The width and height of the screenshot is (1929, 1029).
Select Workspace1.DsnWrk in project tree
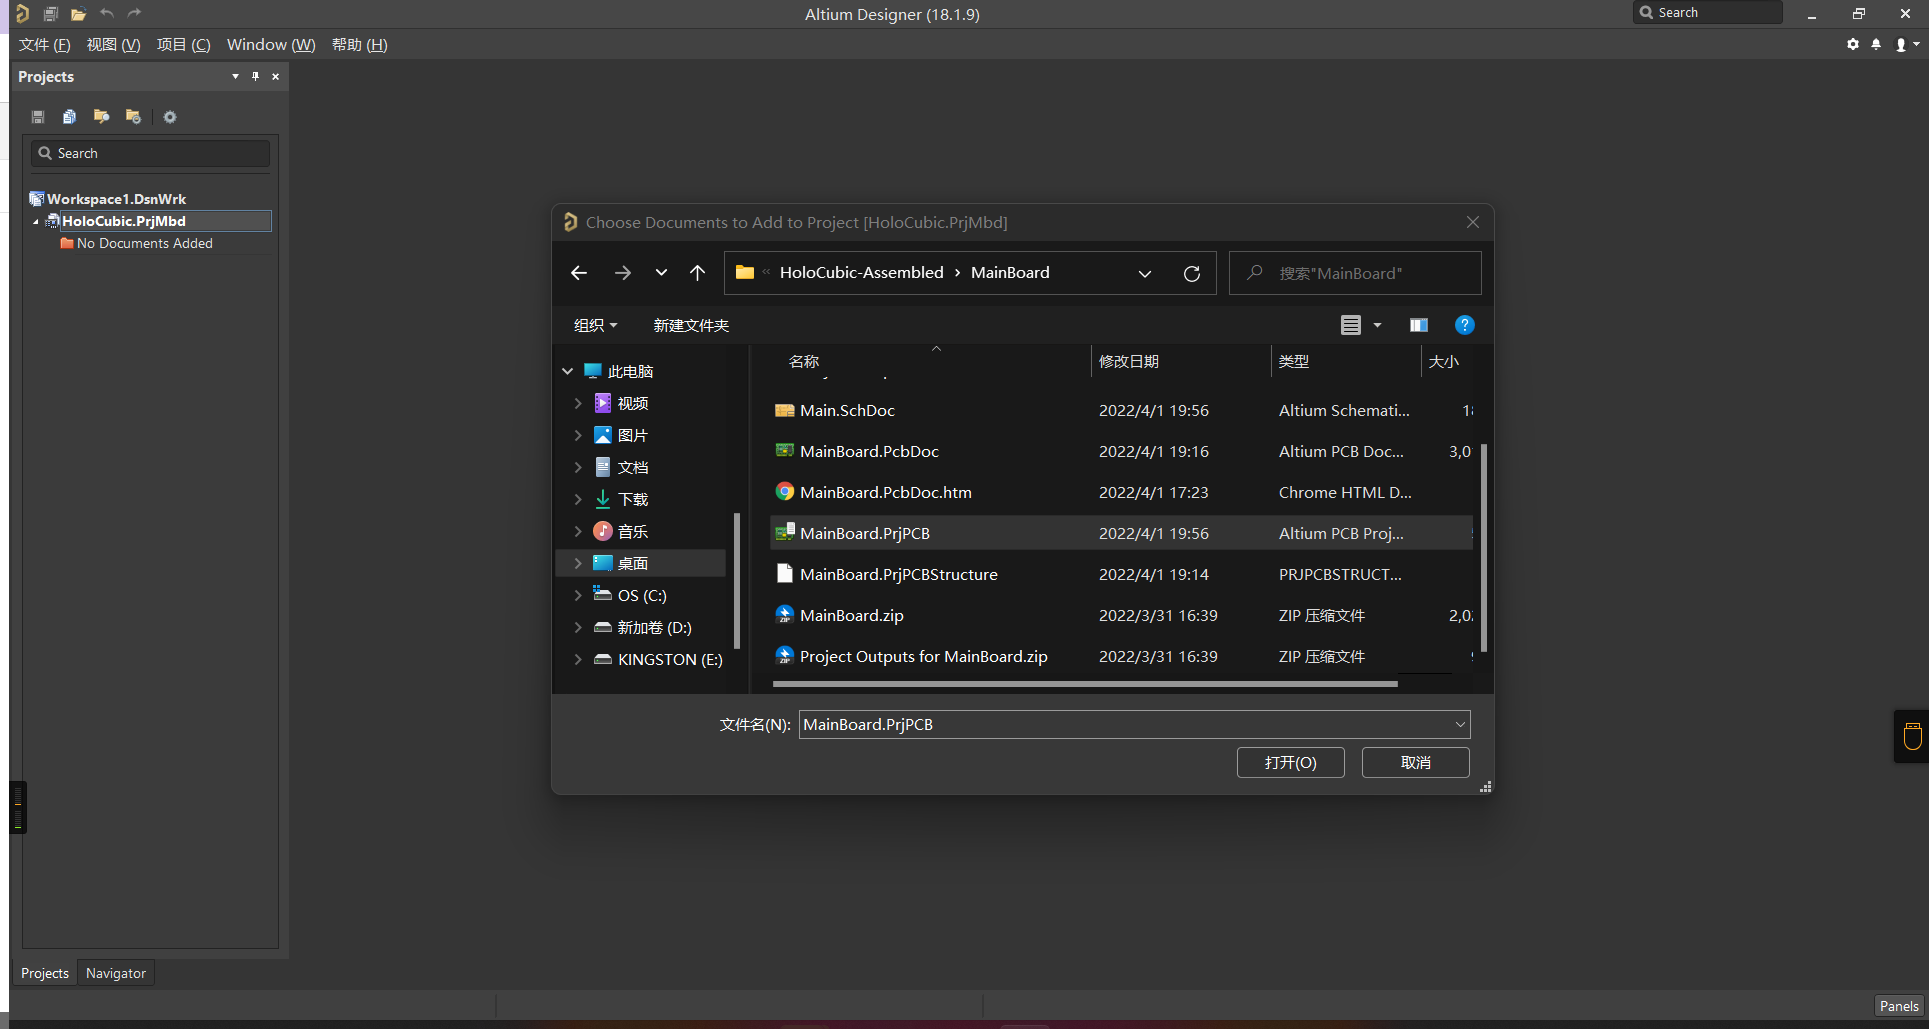[x=116, y=199]
